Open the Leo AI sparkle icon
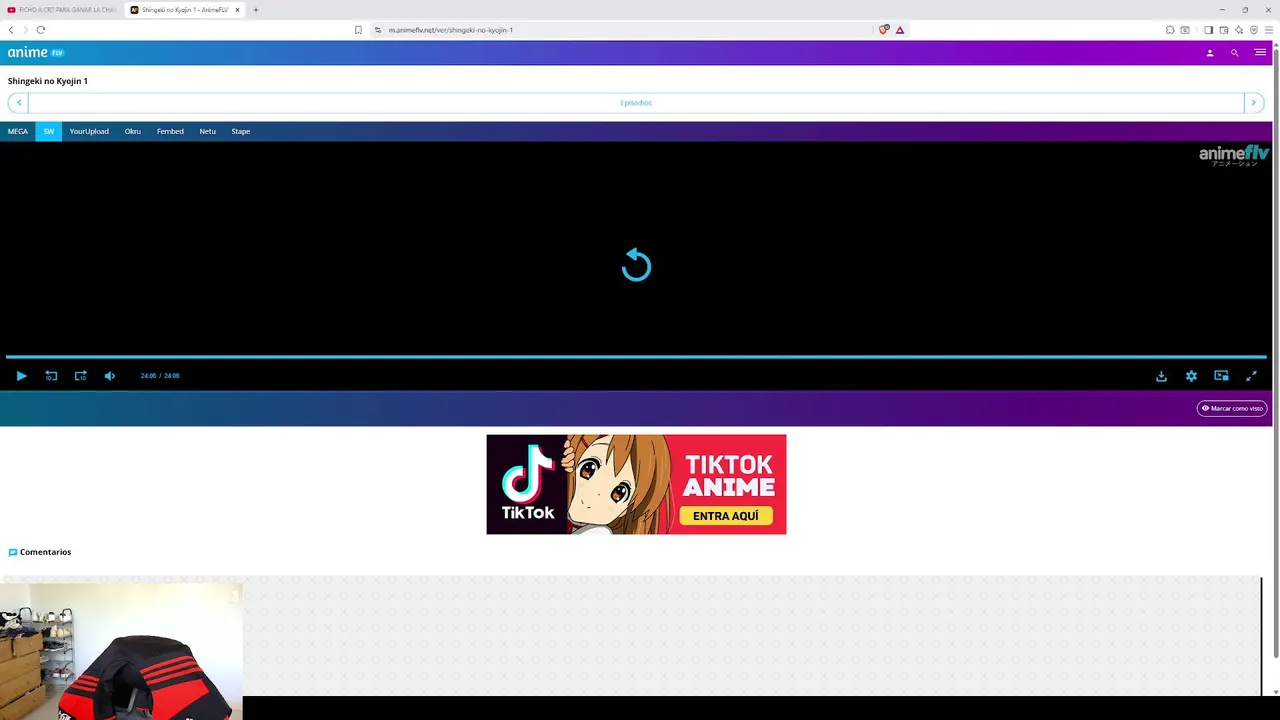The image size is (1280, 720). point(1238,30)
